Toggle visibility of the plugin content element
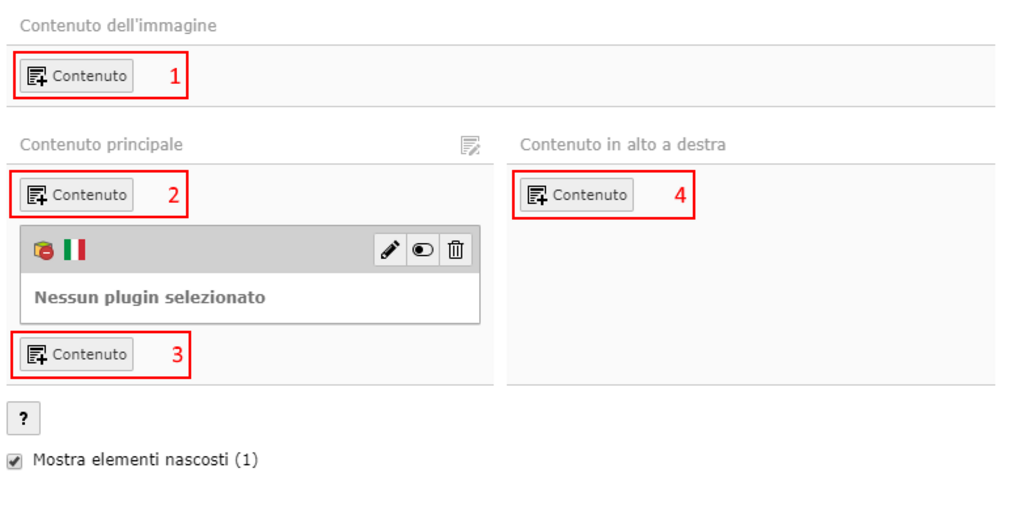 tap(423, 249)
